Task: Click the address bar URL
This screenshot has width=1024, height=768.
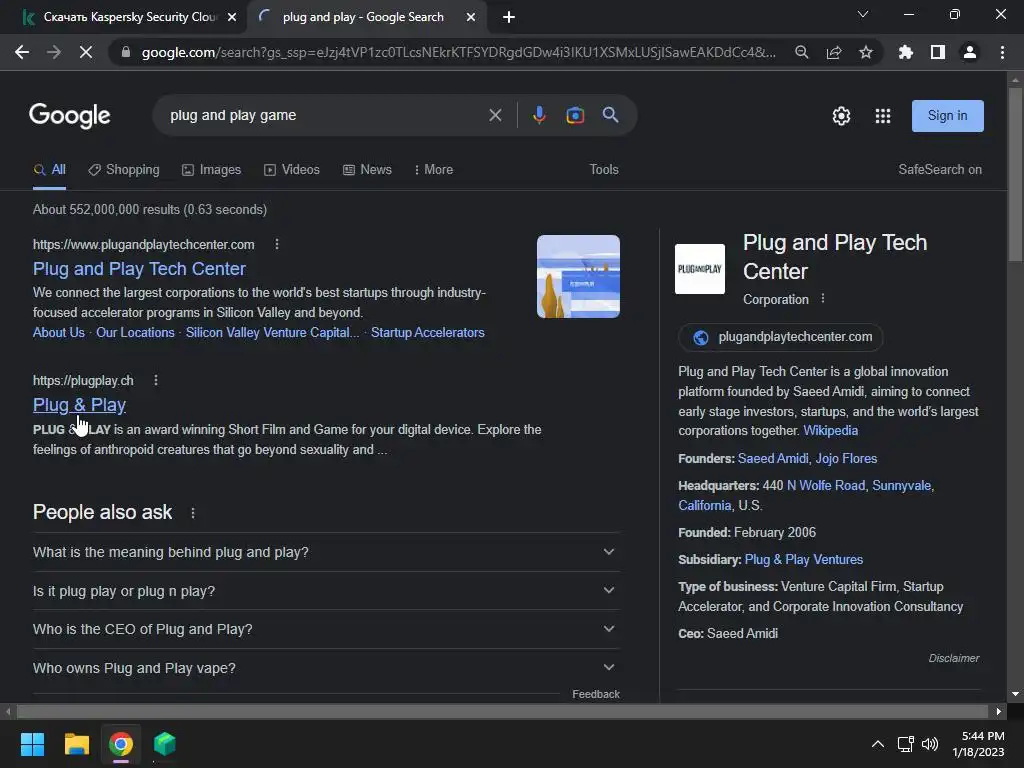Action: pyautogui.click(x=458, y=52)
